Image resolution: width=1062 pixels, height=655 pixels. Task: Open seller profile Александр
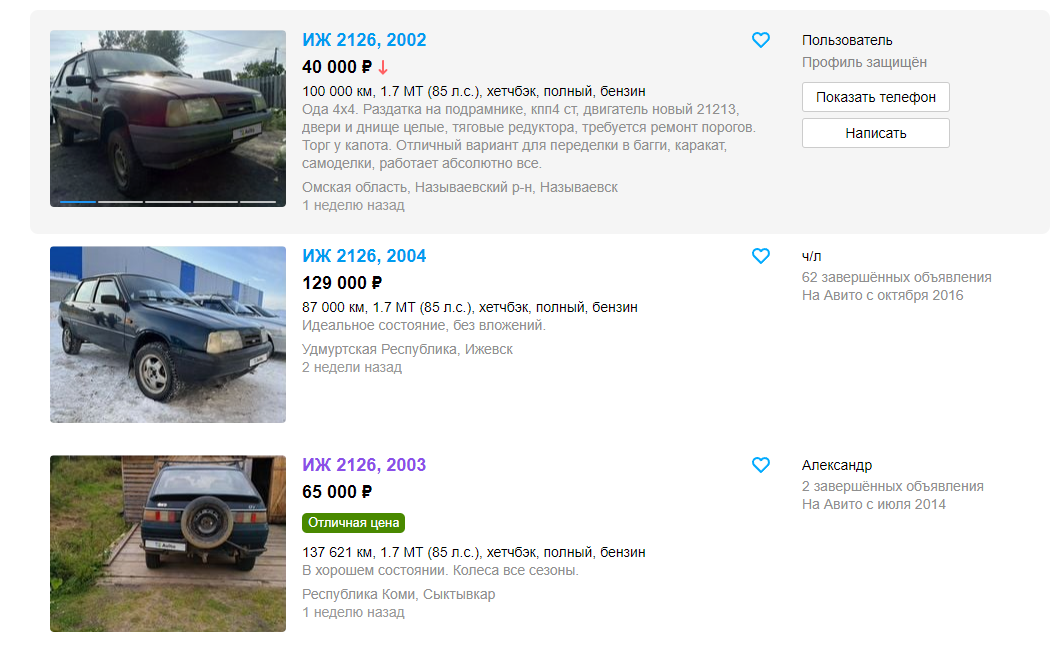point(837,465)
